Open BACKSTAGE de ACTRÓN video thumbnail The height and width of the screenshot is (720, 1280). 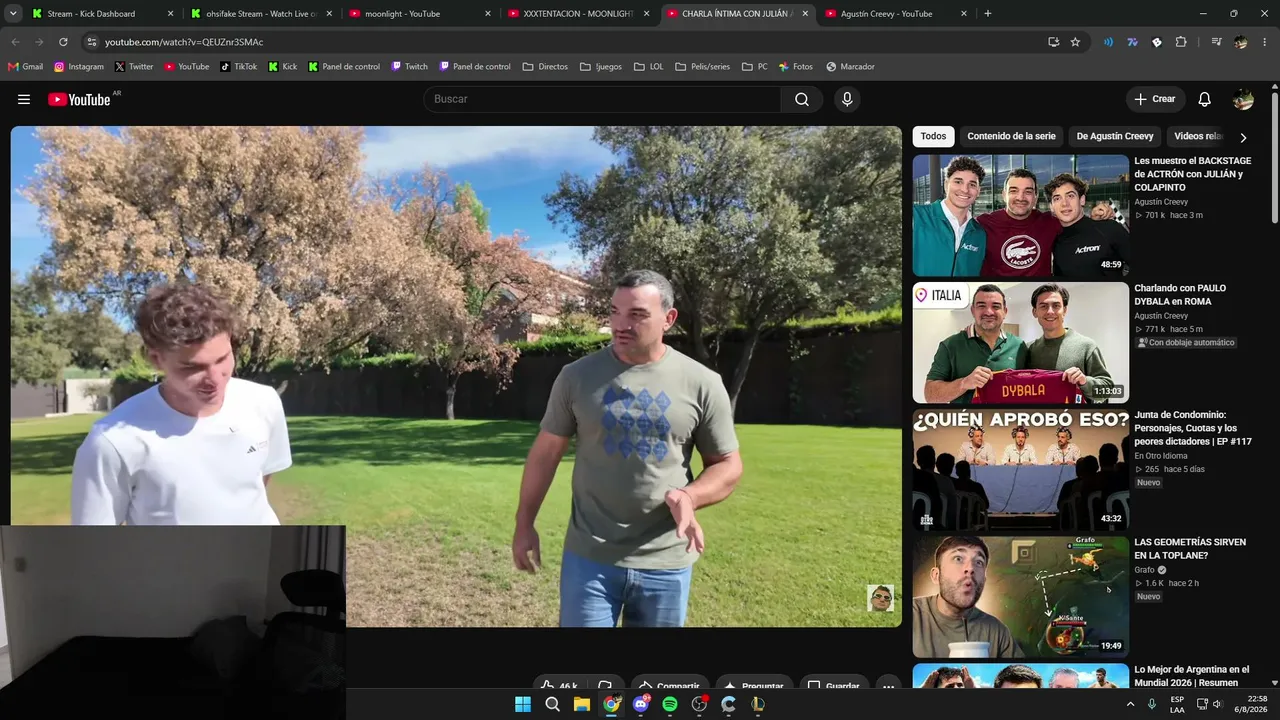tap(1020, 215)
